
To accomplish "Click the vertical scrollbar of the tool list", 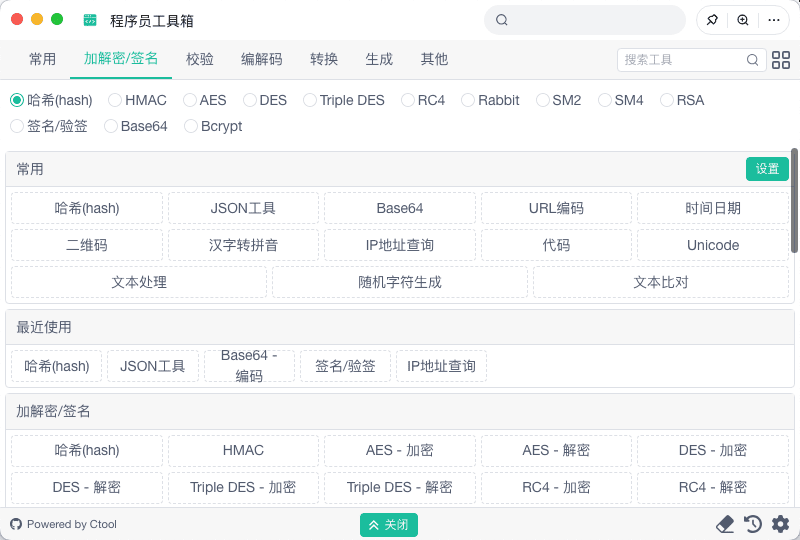I will click(794, 200).
